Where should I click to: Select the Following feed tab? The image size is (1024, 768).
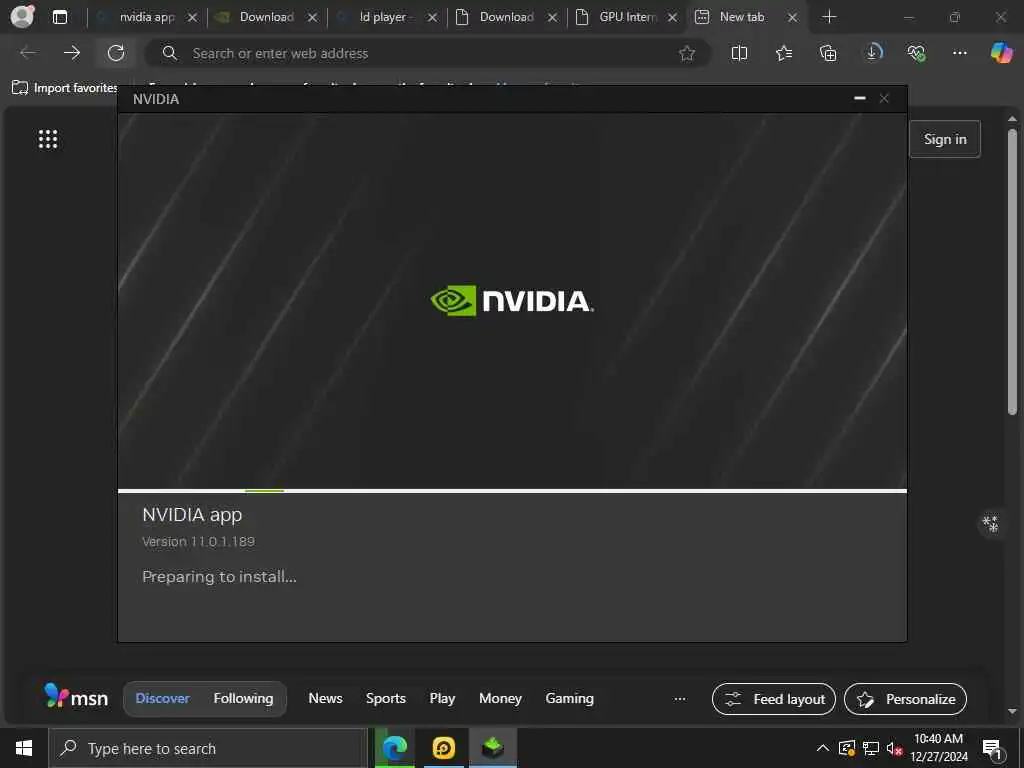pos(243,698)
